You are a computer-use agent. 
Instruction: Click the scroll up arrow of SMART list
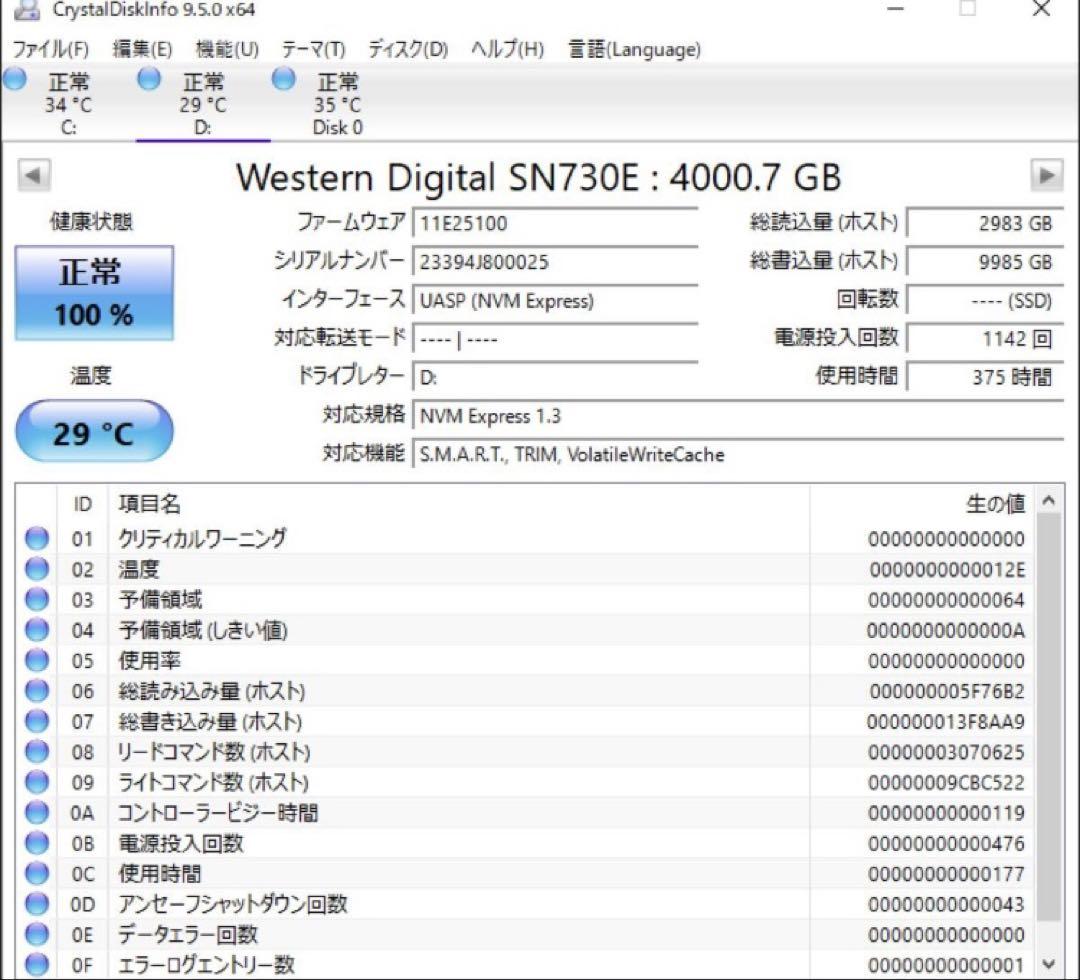point(1048,501)
